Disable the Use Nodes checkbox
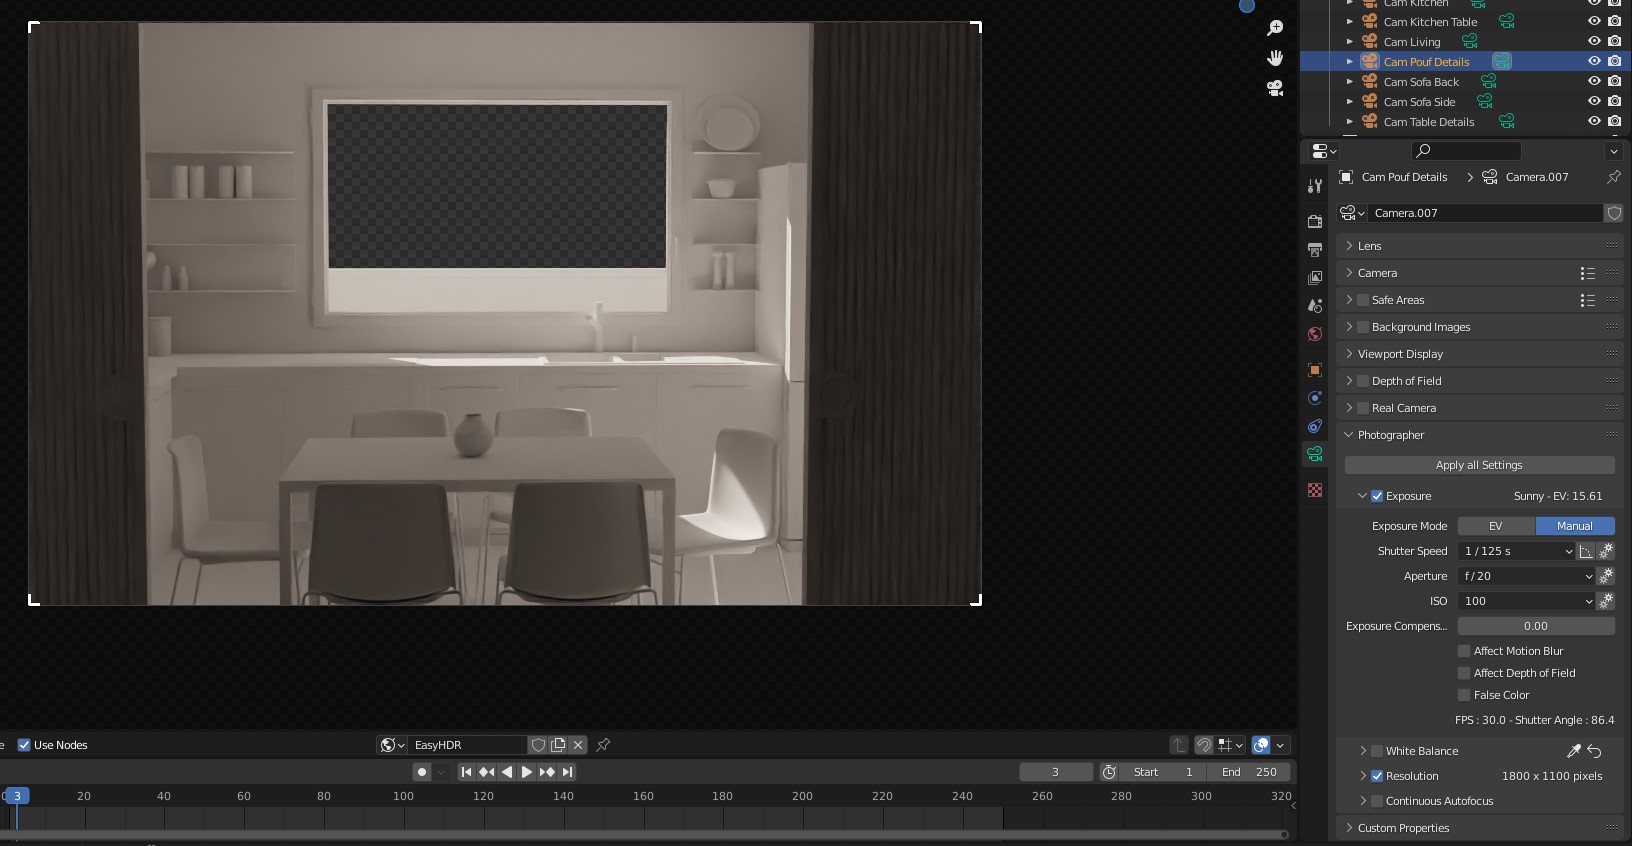Image resolution: width=1632 pixels, height=846 pixels. 24,745
